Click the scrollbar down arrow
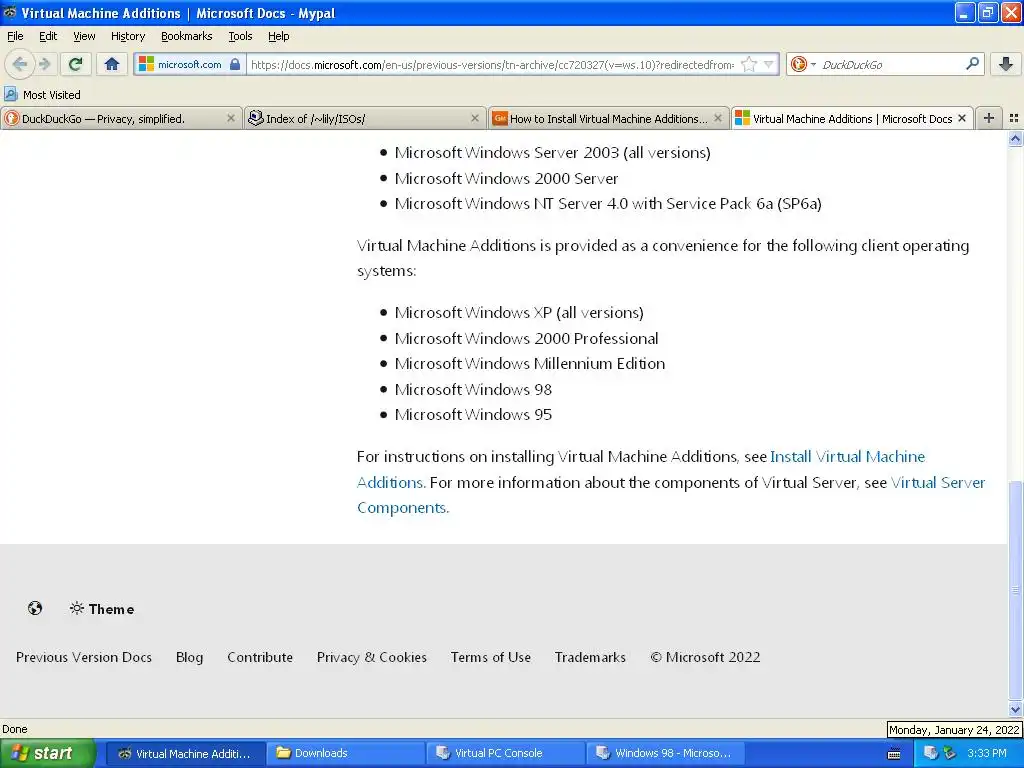Viewport: 1024px width, 768px height. click(x=1015, y=709)
